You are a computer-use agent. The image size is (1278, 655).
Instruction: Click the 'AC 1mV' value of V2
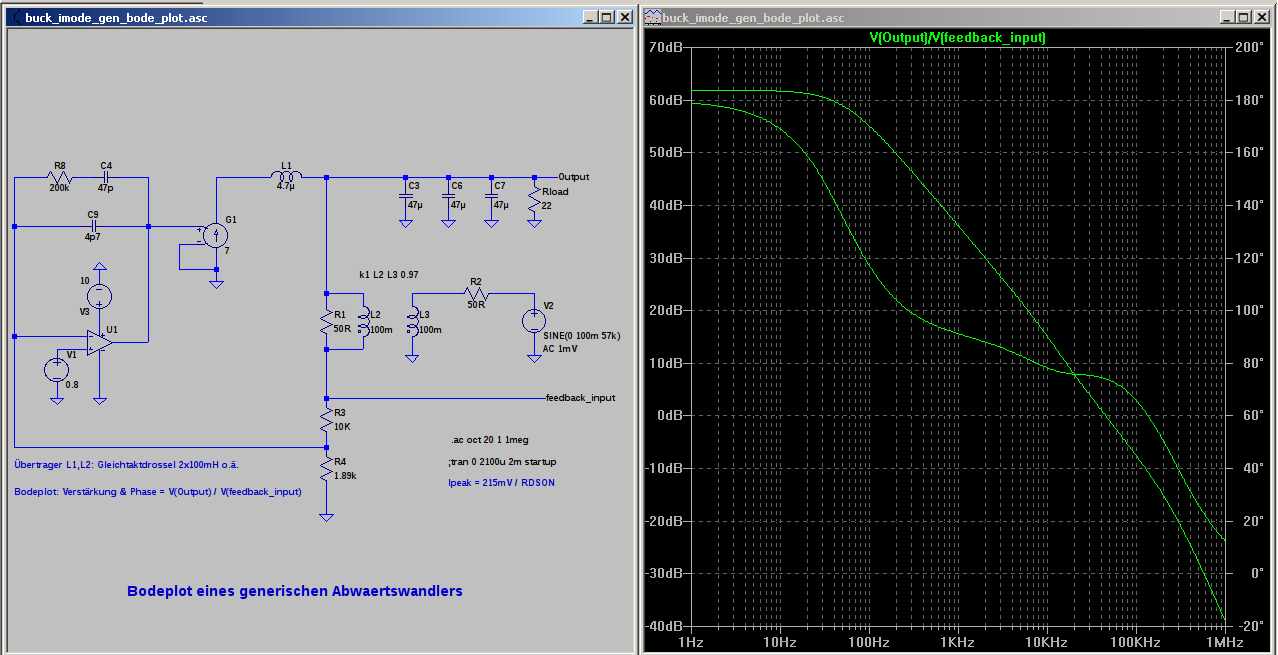click(560, 349)
